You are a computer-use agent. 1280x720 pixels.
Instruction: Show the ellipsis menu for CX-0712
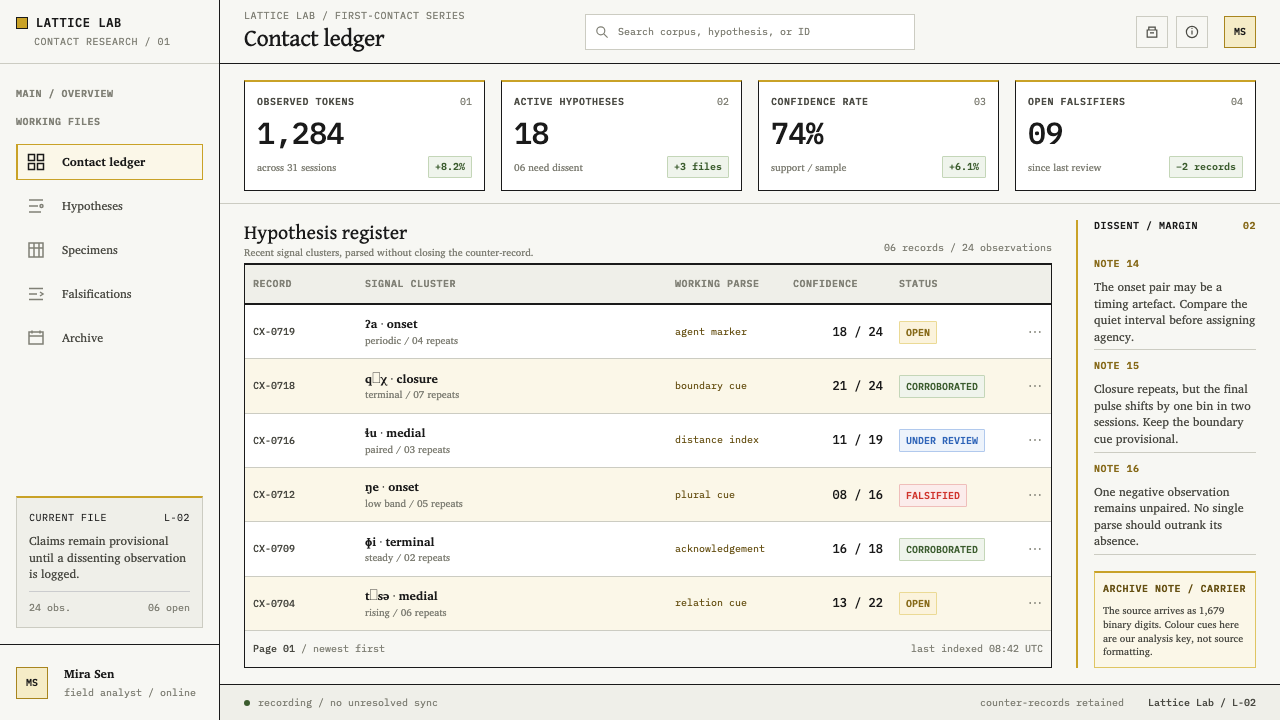(x=1035, y=495)
